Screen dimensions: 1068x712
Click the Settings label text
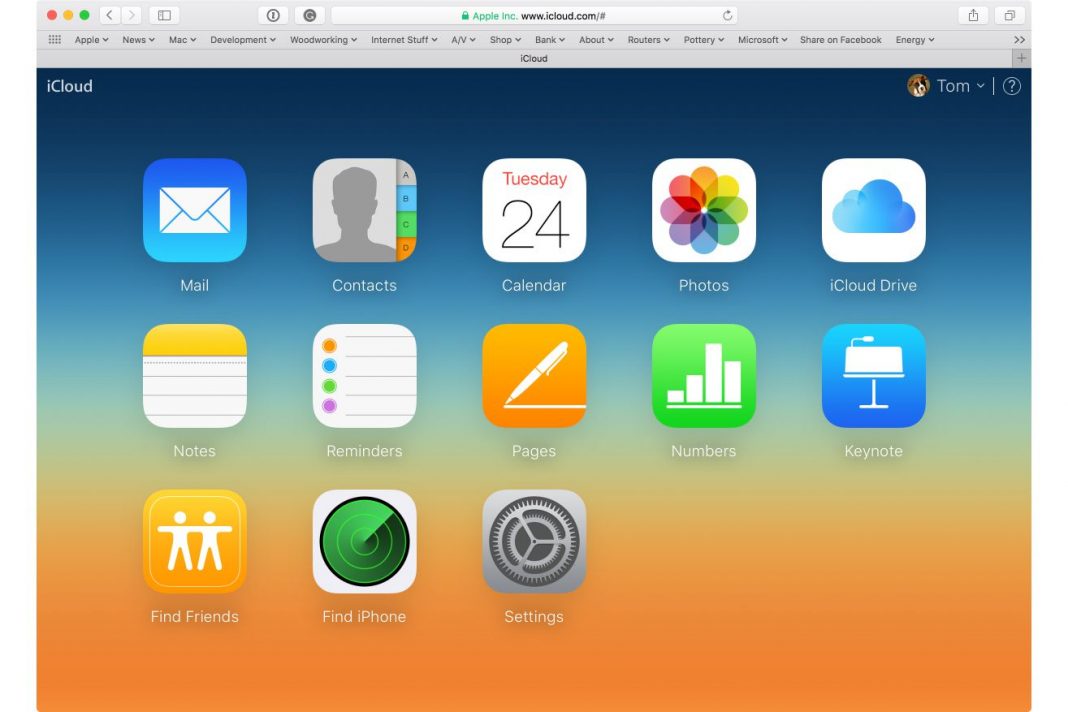(534, 617)
